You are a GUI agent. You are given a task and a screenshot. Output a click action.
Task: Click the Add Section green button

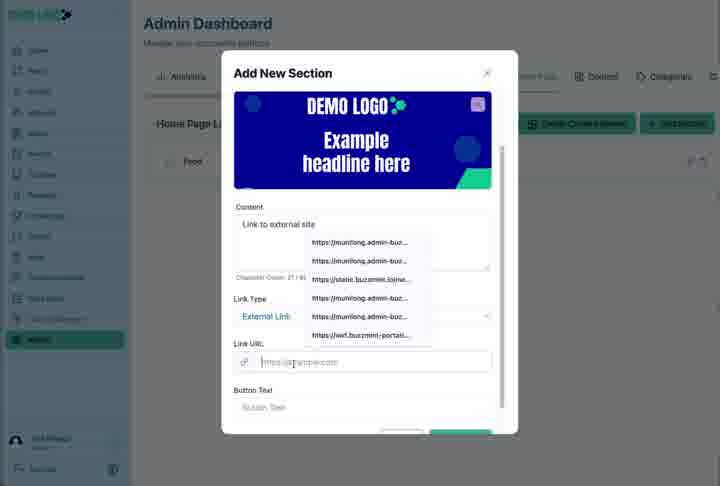tap(677, 124)
